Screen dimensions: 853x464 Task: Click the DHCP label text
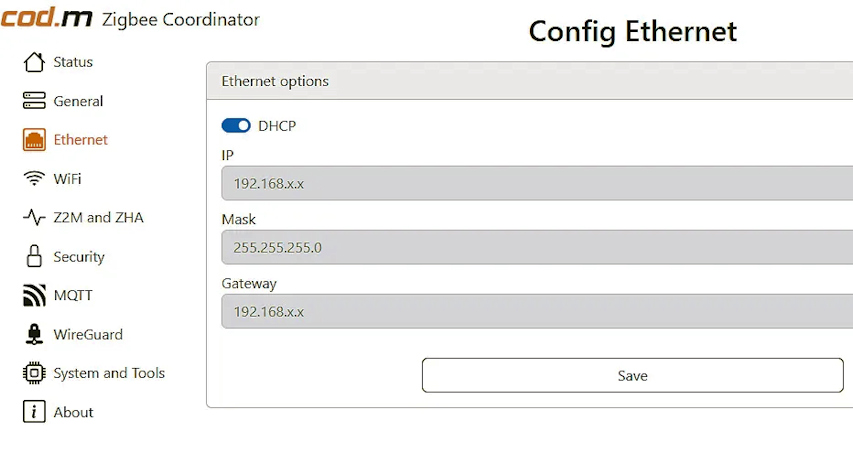point(277,126)
